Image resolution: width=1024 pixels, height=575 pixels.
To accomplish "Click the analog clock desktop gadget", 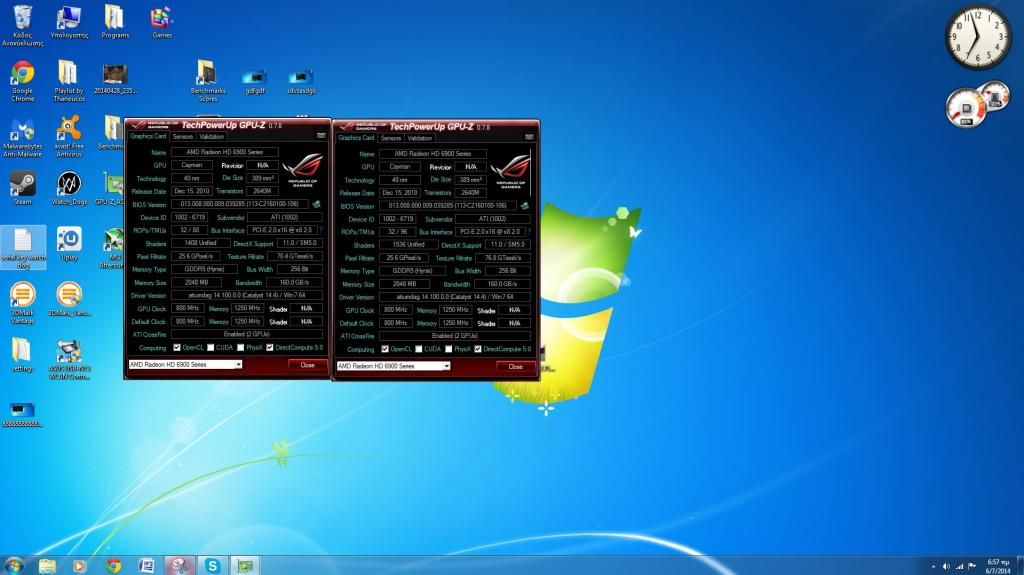I will tap(977, 37).
